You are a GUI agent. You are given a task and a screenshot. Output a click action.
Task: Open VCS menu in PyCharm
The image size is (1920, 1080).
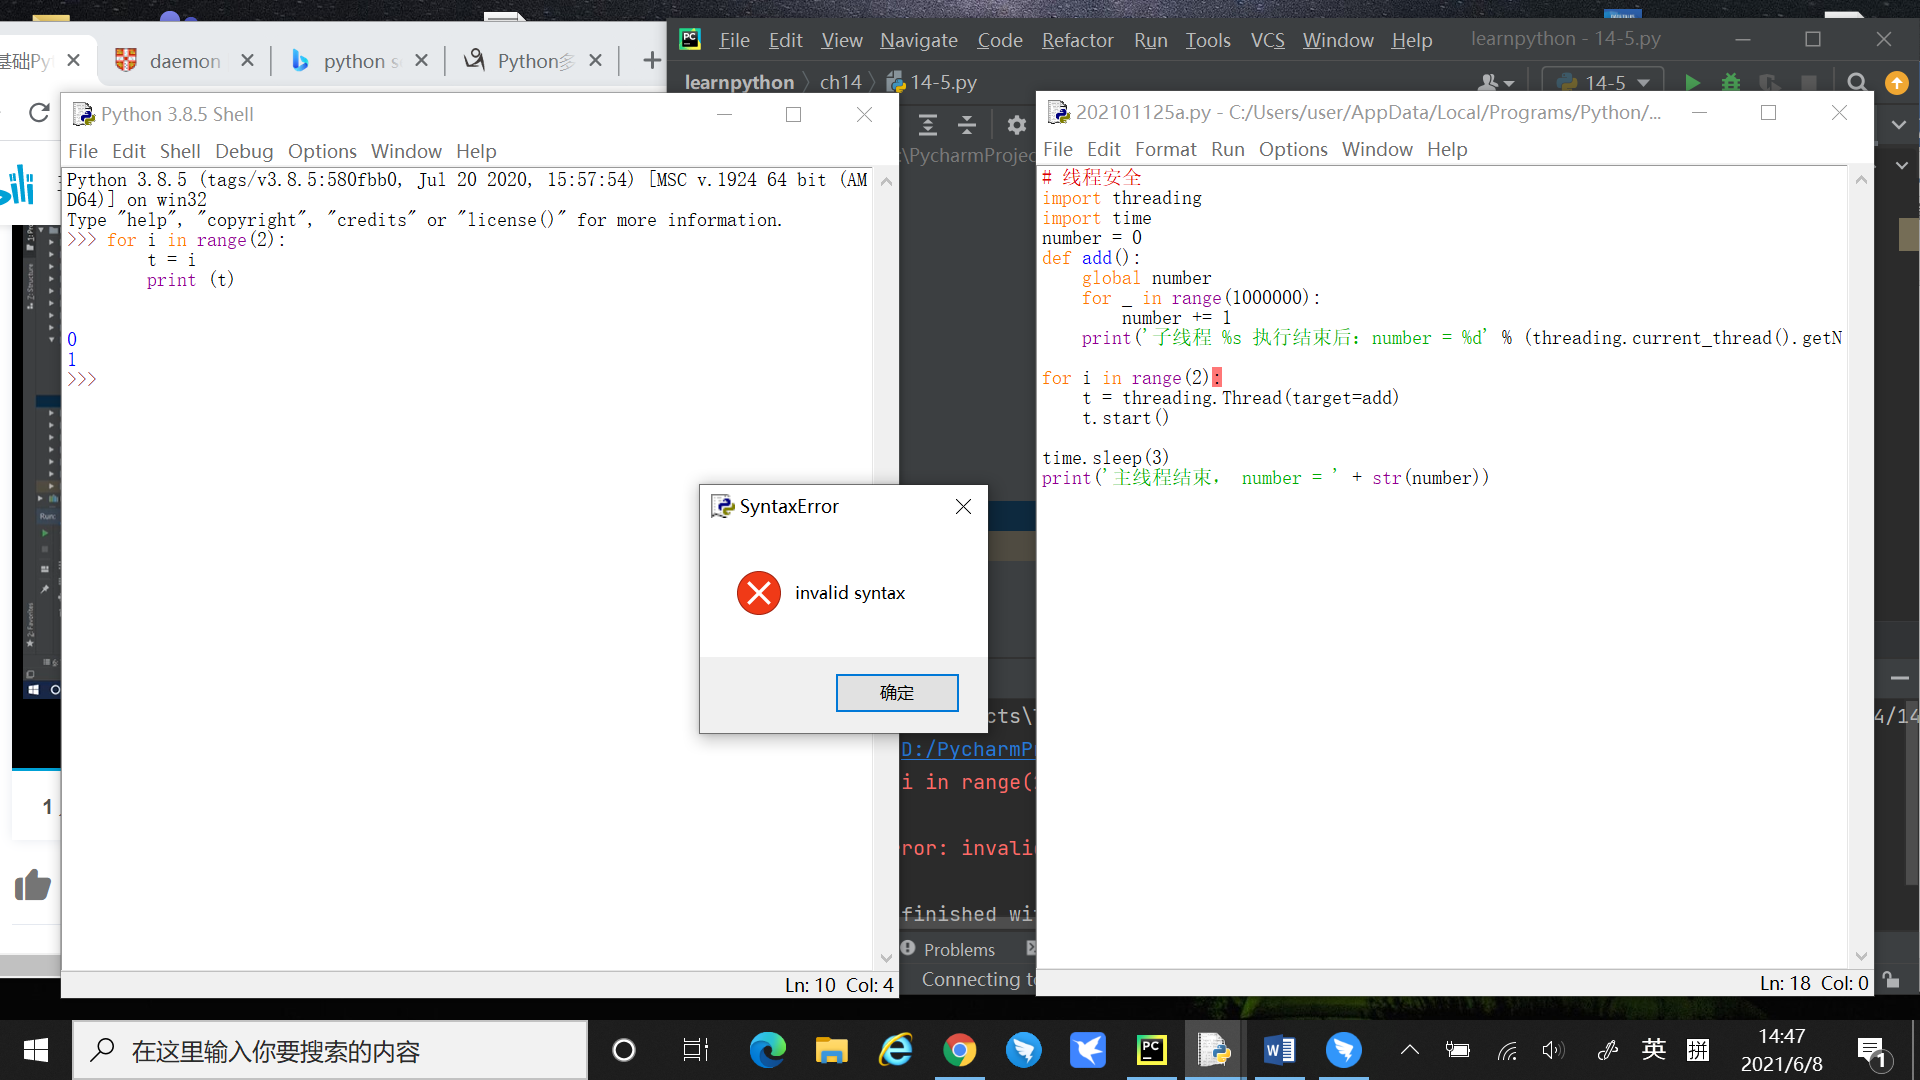[1267, 40]
